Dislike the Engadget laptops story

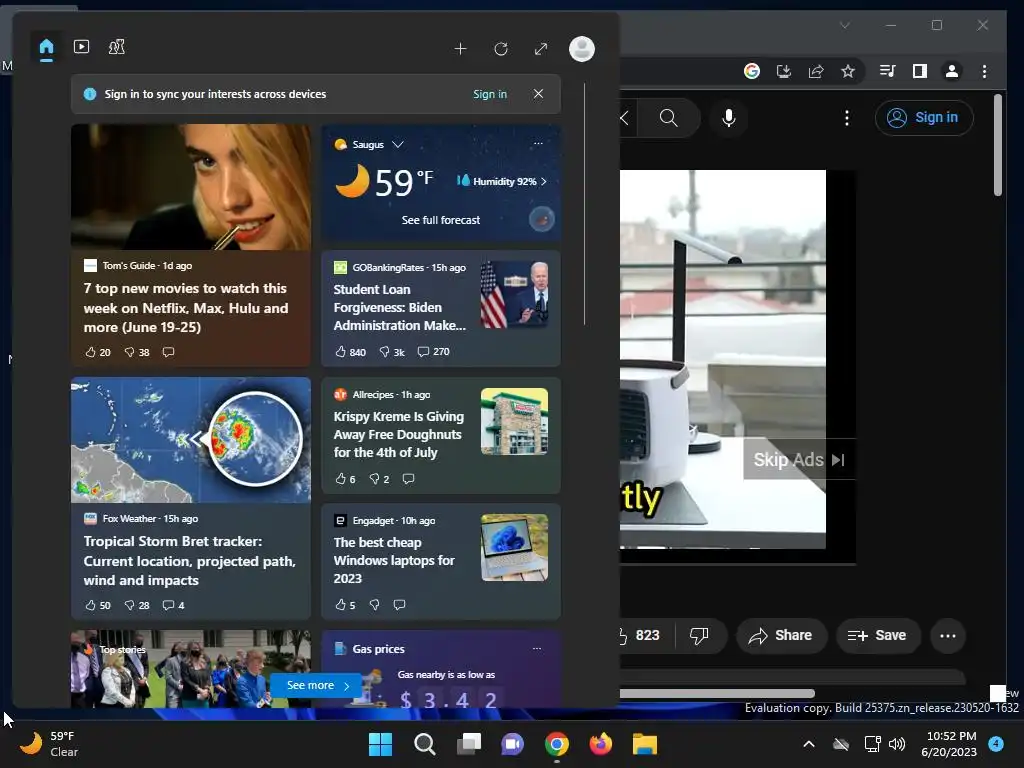click(375, 605)
